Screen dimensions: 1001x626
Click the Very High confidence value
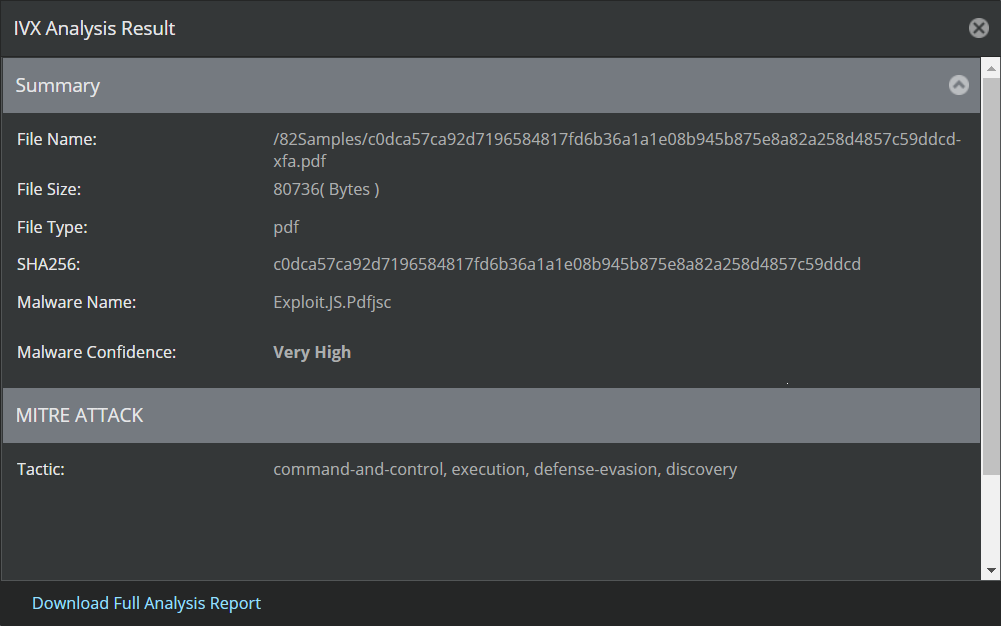(x=312, y=352)
